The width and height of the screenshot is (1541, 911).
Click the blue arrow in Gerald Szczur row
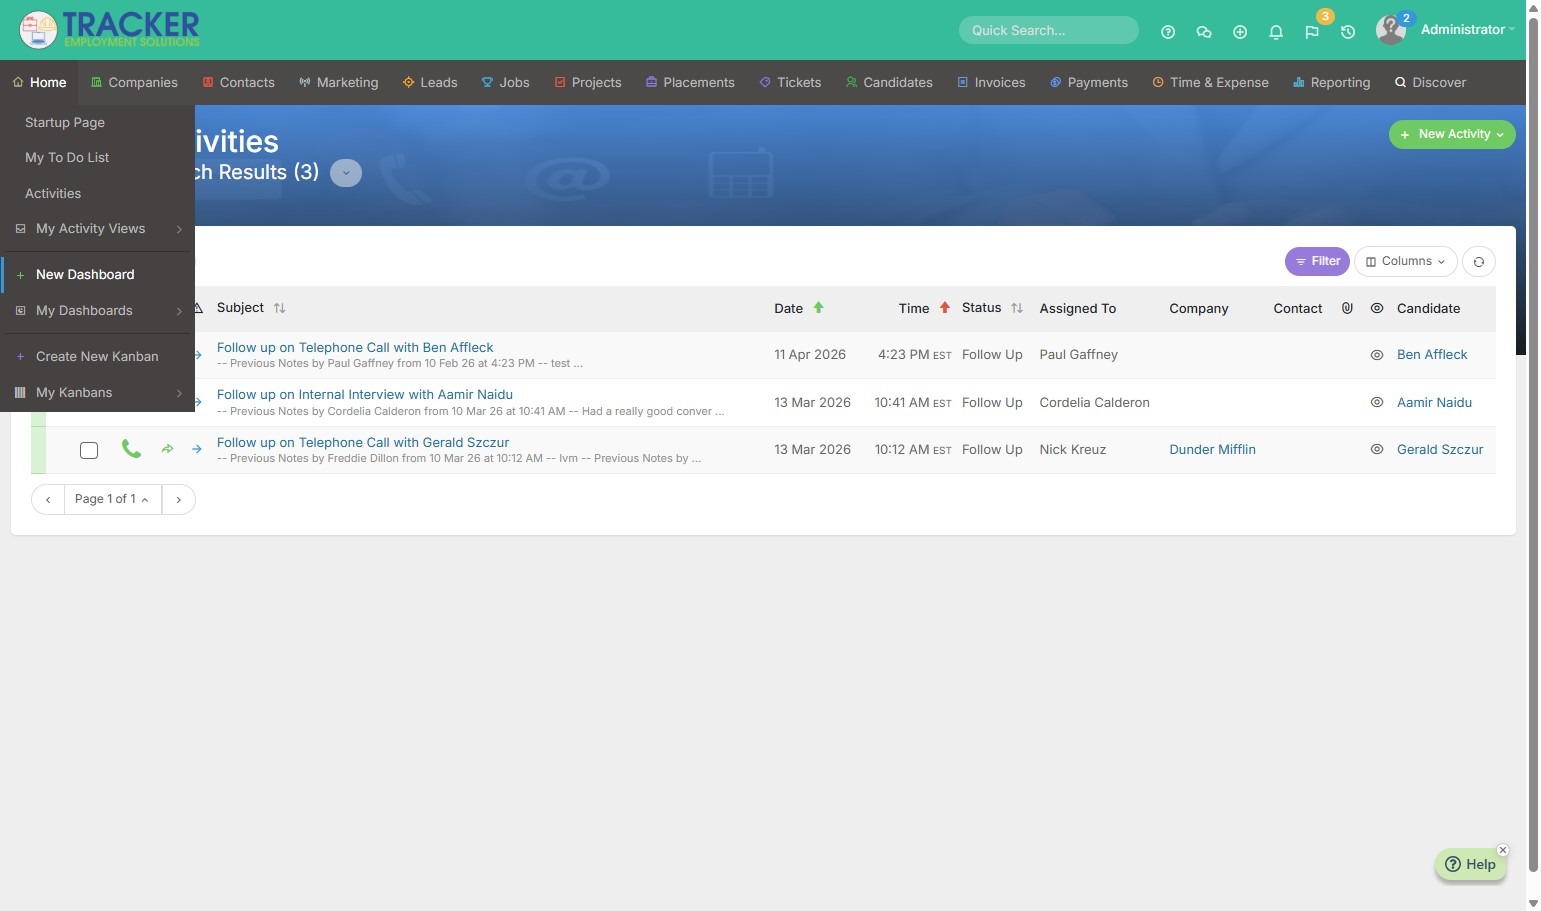pyautogui.click(x=197, y=449)
